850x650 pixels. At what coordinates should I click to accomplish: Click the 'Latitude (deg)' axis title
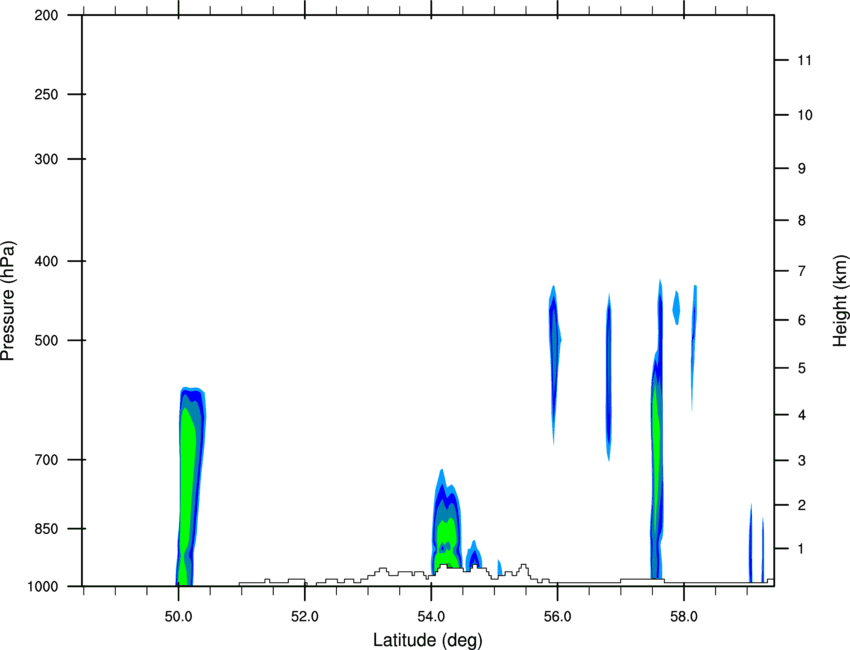click(x=427, y=640)
